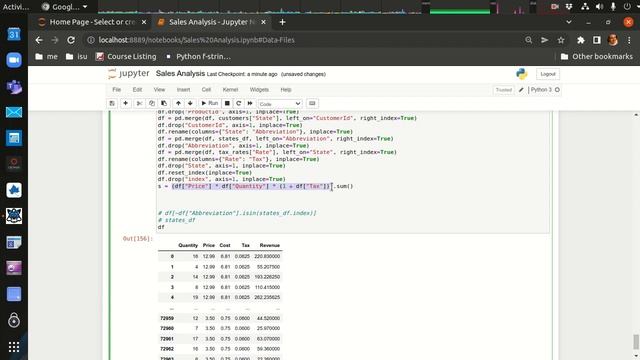Image resolution: width=640 pixels, height=360 pixels.
Task: Open a new browser tab
Action: coord(282,22)
